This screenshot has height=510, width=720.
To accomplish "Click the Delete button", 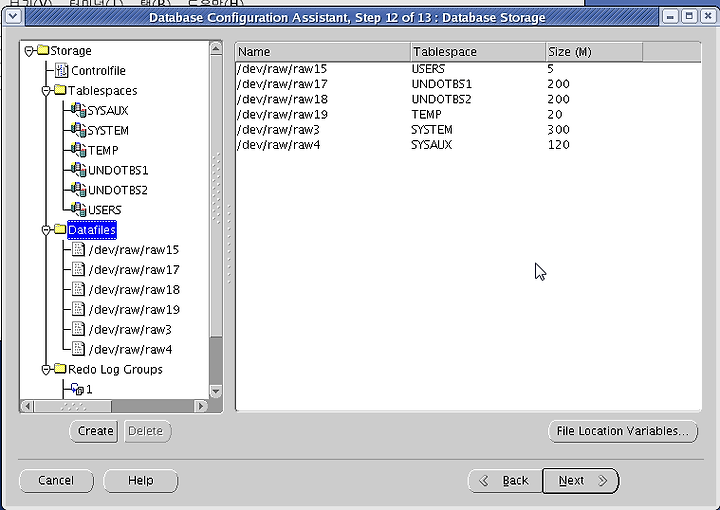I will pyautogui.click(x=147, y=431).
